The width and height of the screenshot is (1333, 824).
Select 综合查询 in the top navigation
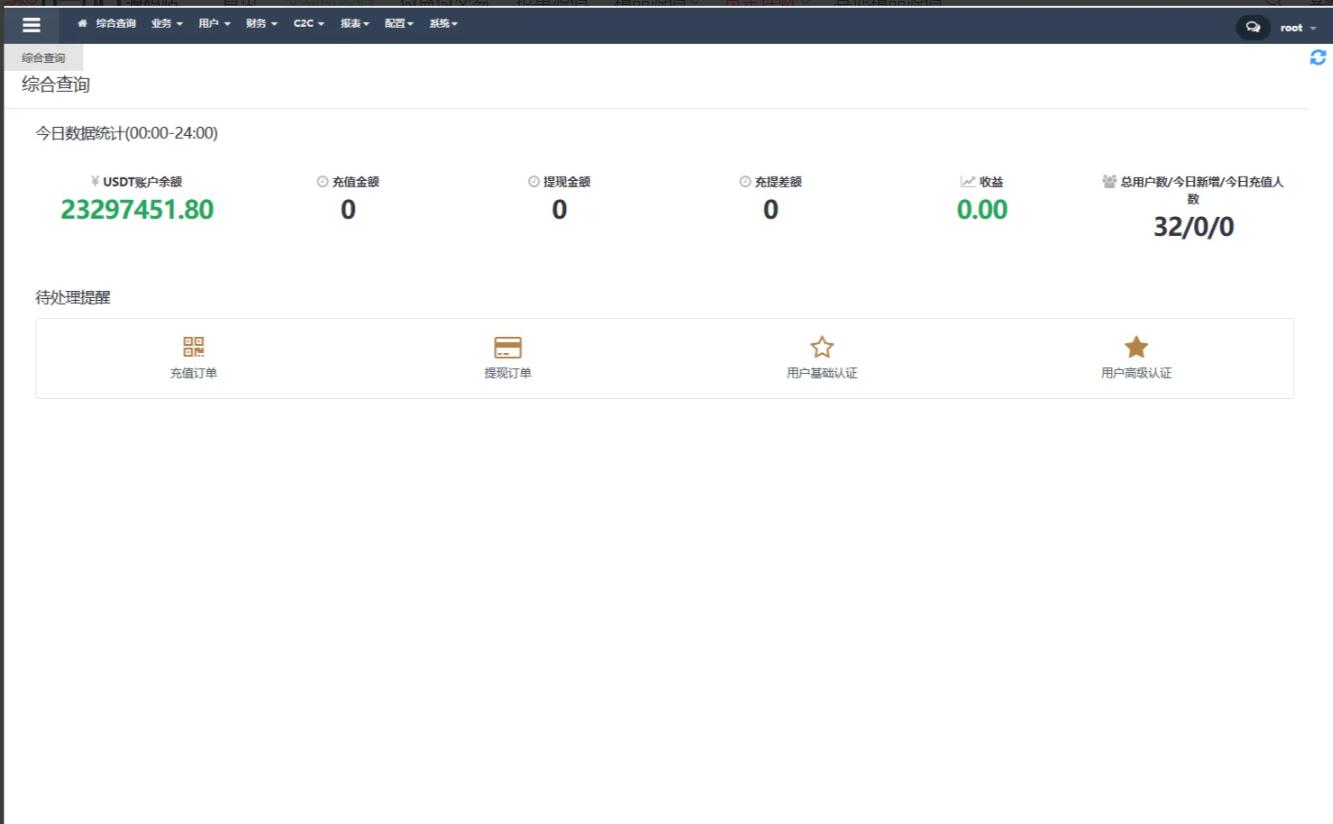click(x=116, y=24)
